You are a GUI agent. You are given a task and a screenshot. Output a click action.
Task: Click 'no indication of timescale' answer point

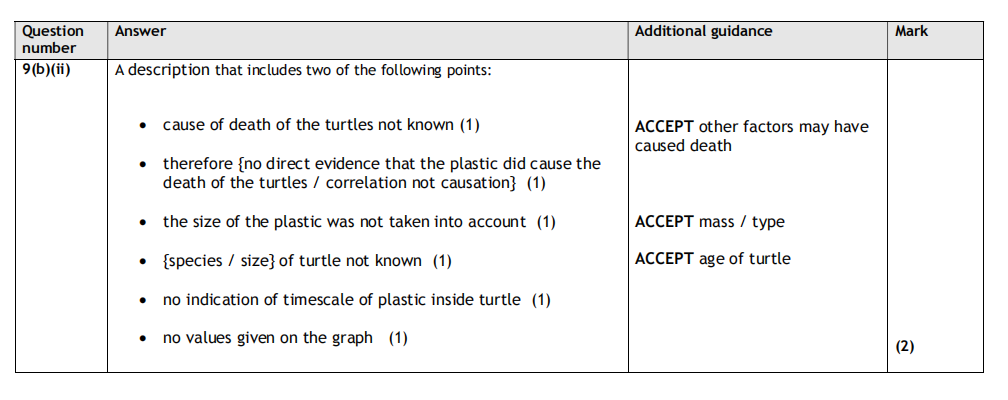(356, 299)
